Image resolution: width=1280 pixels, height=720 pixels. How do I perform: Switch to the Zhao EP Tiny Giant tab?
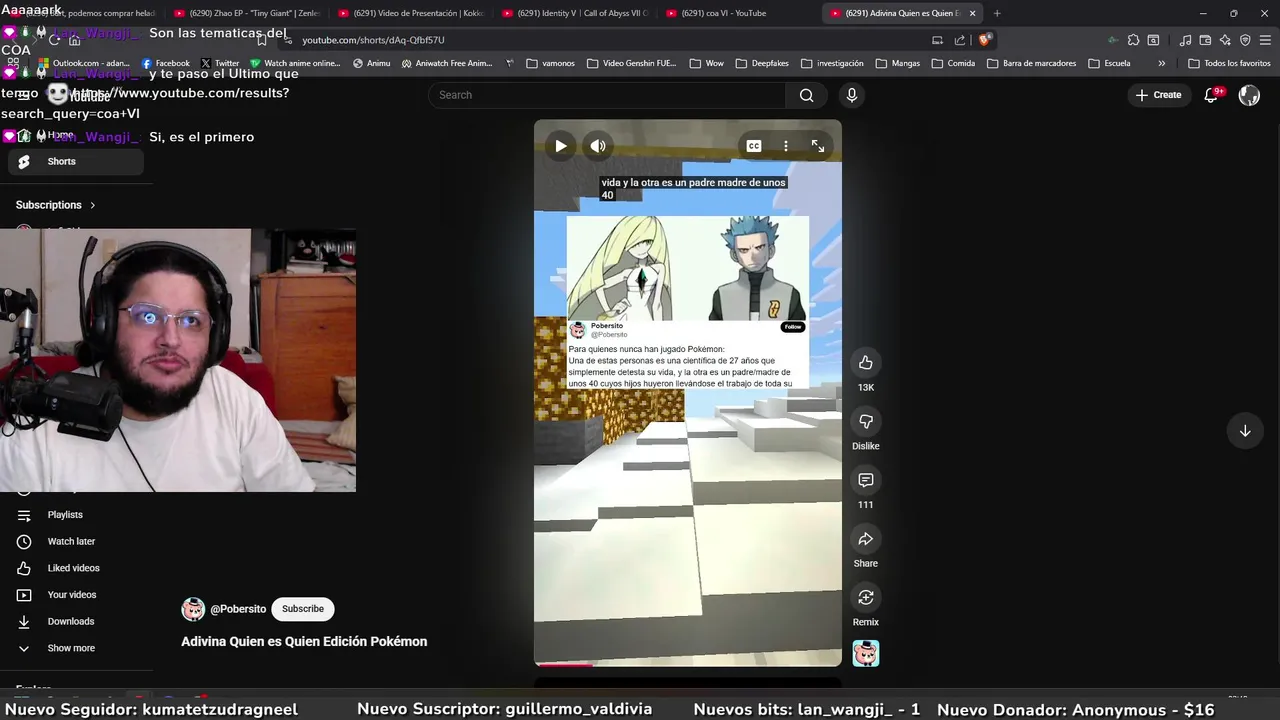point(246,13)
